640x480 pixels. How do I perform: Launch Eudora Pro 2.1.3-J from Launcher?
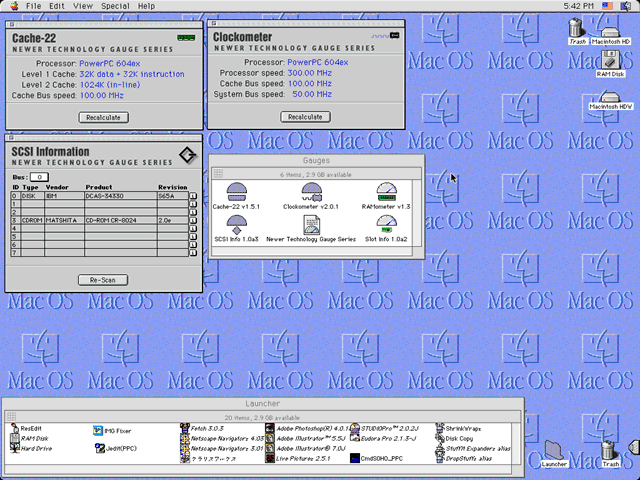[383, 438]
